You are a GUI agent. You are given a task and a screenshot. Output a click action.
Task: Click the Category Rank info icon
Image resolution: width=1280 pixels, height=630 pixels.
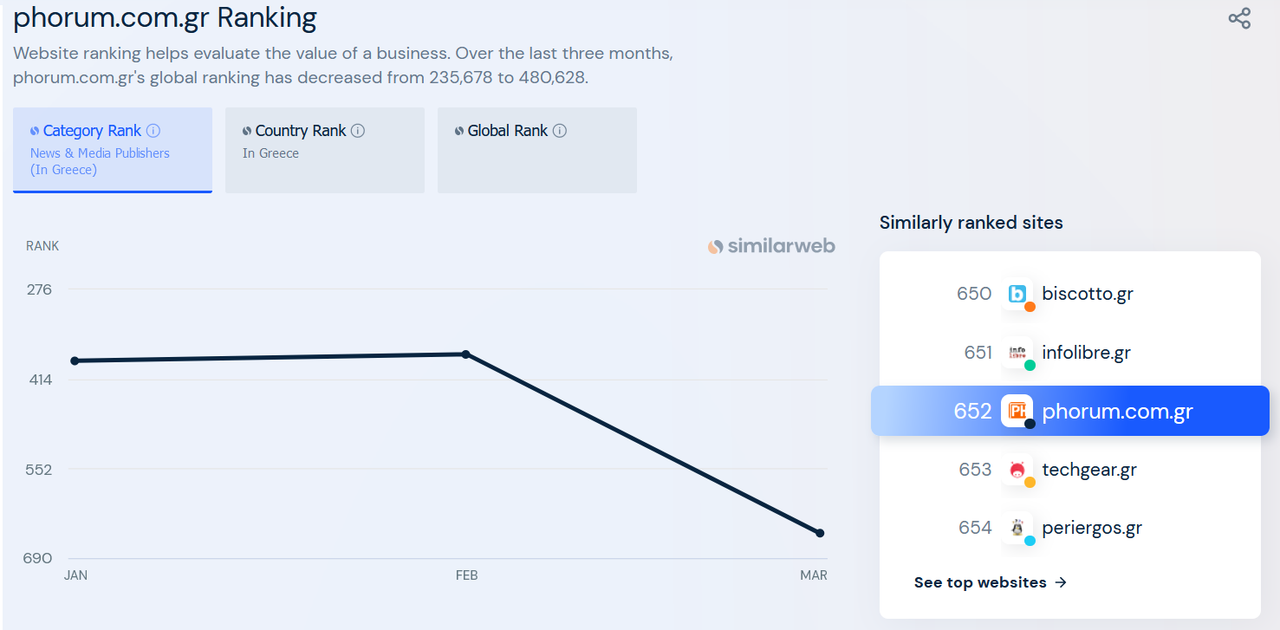(153, 131)
